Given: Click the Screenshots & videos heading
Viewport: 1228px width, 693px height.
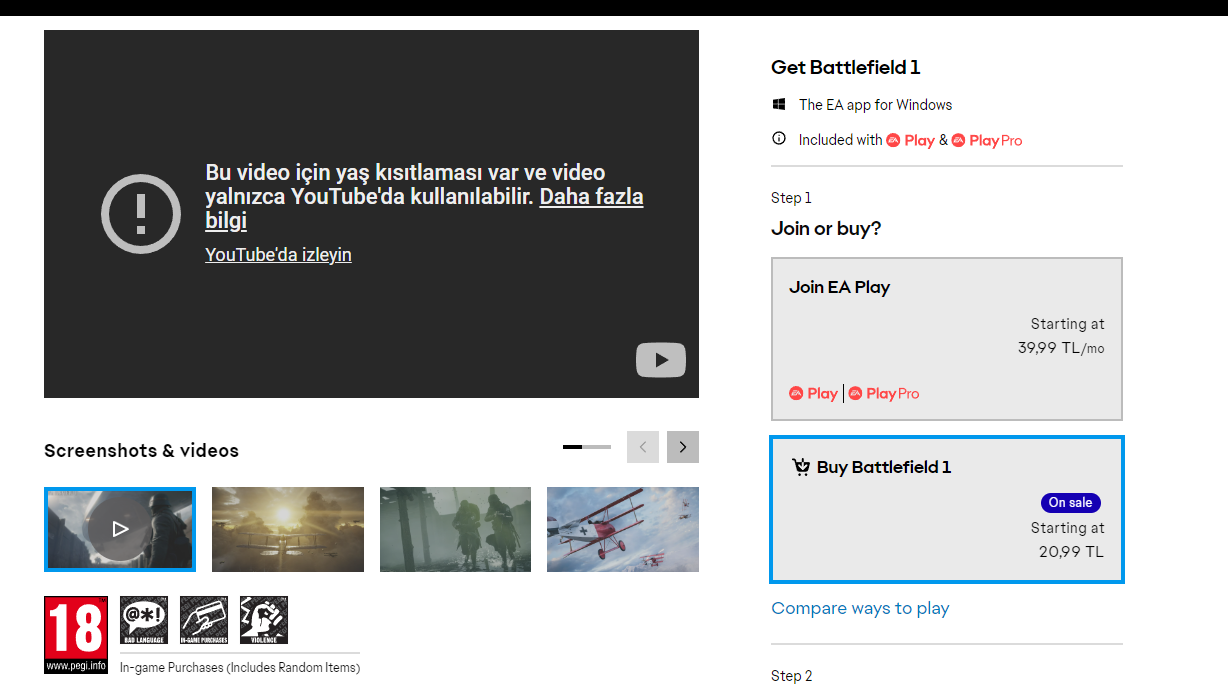Looking at the screenshot, I should coord(141,450).
